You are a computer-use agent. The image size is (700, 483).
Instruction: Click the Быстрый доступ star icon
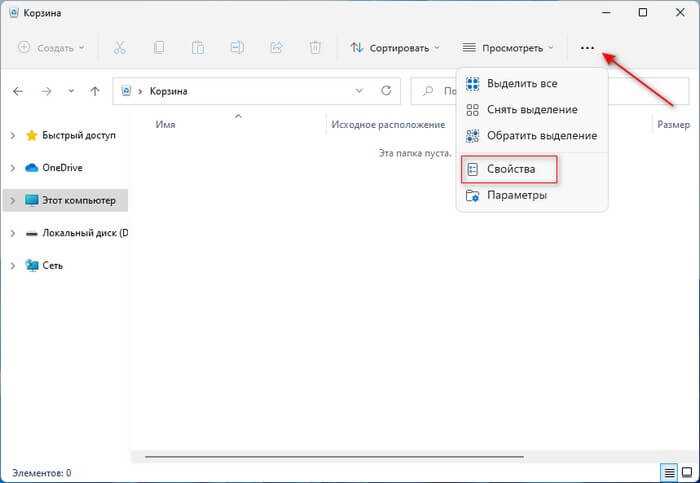pos(31,135)
